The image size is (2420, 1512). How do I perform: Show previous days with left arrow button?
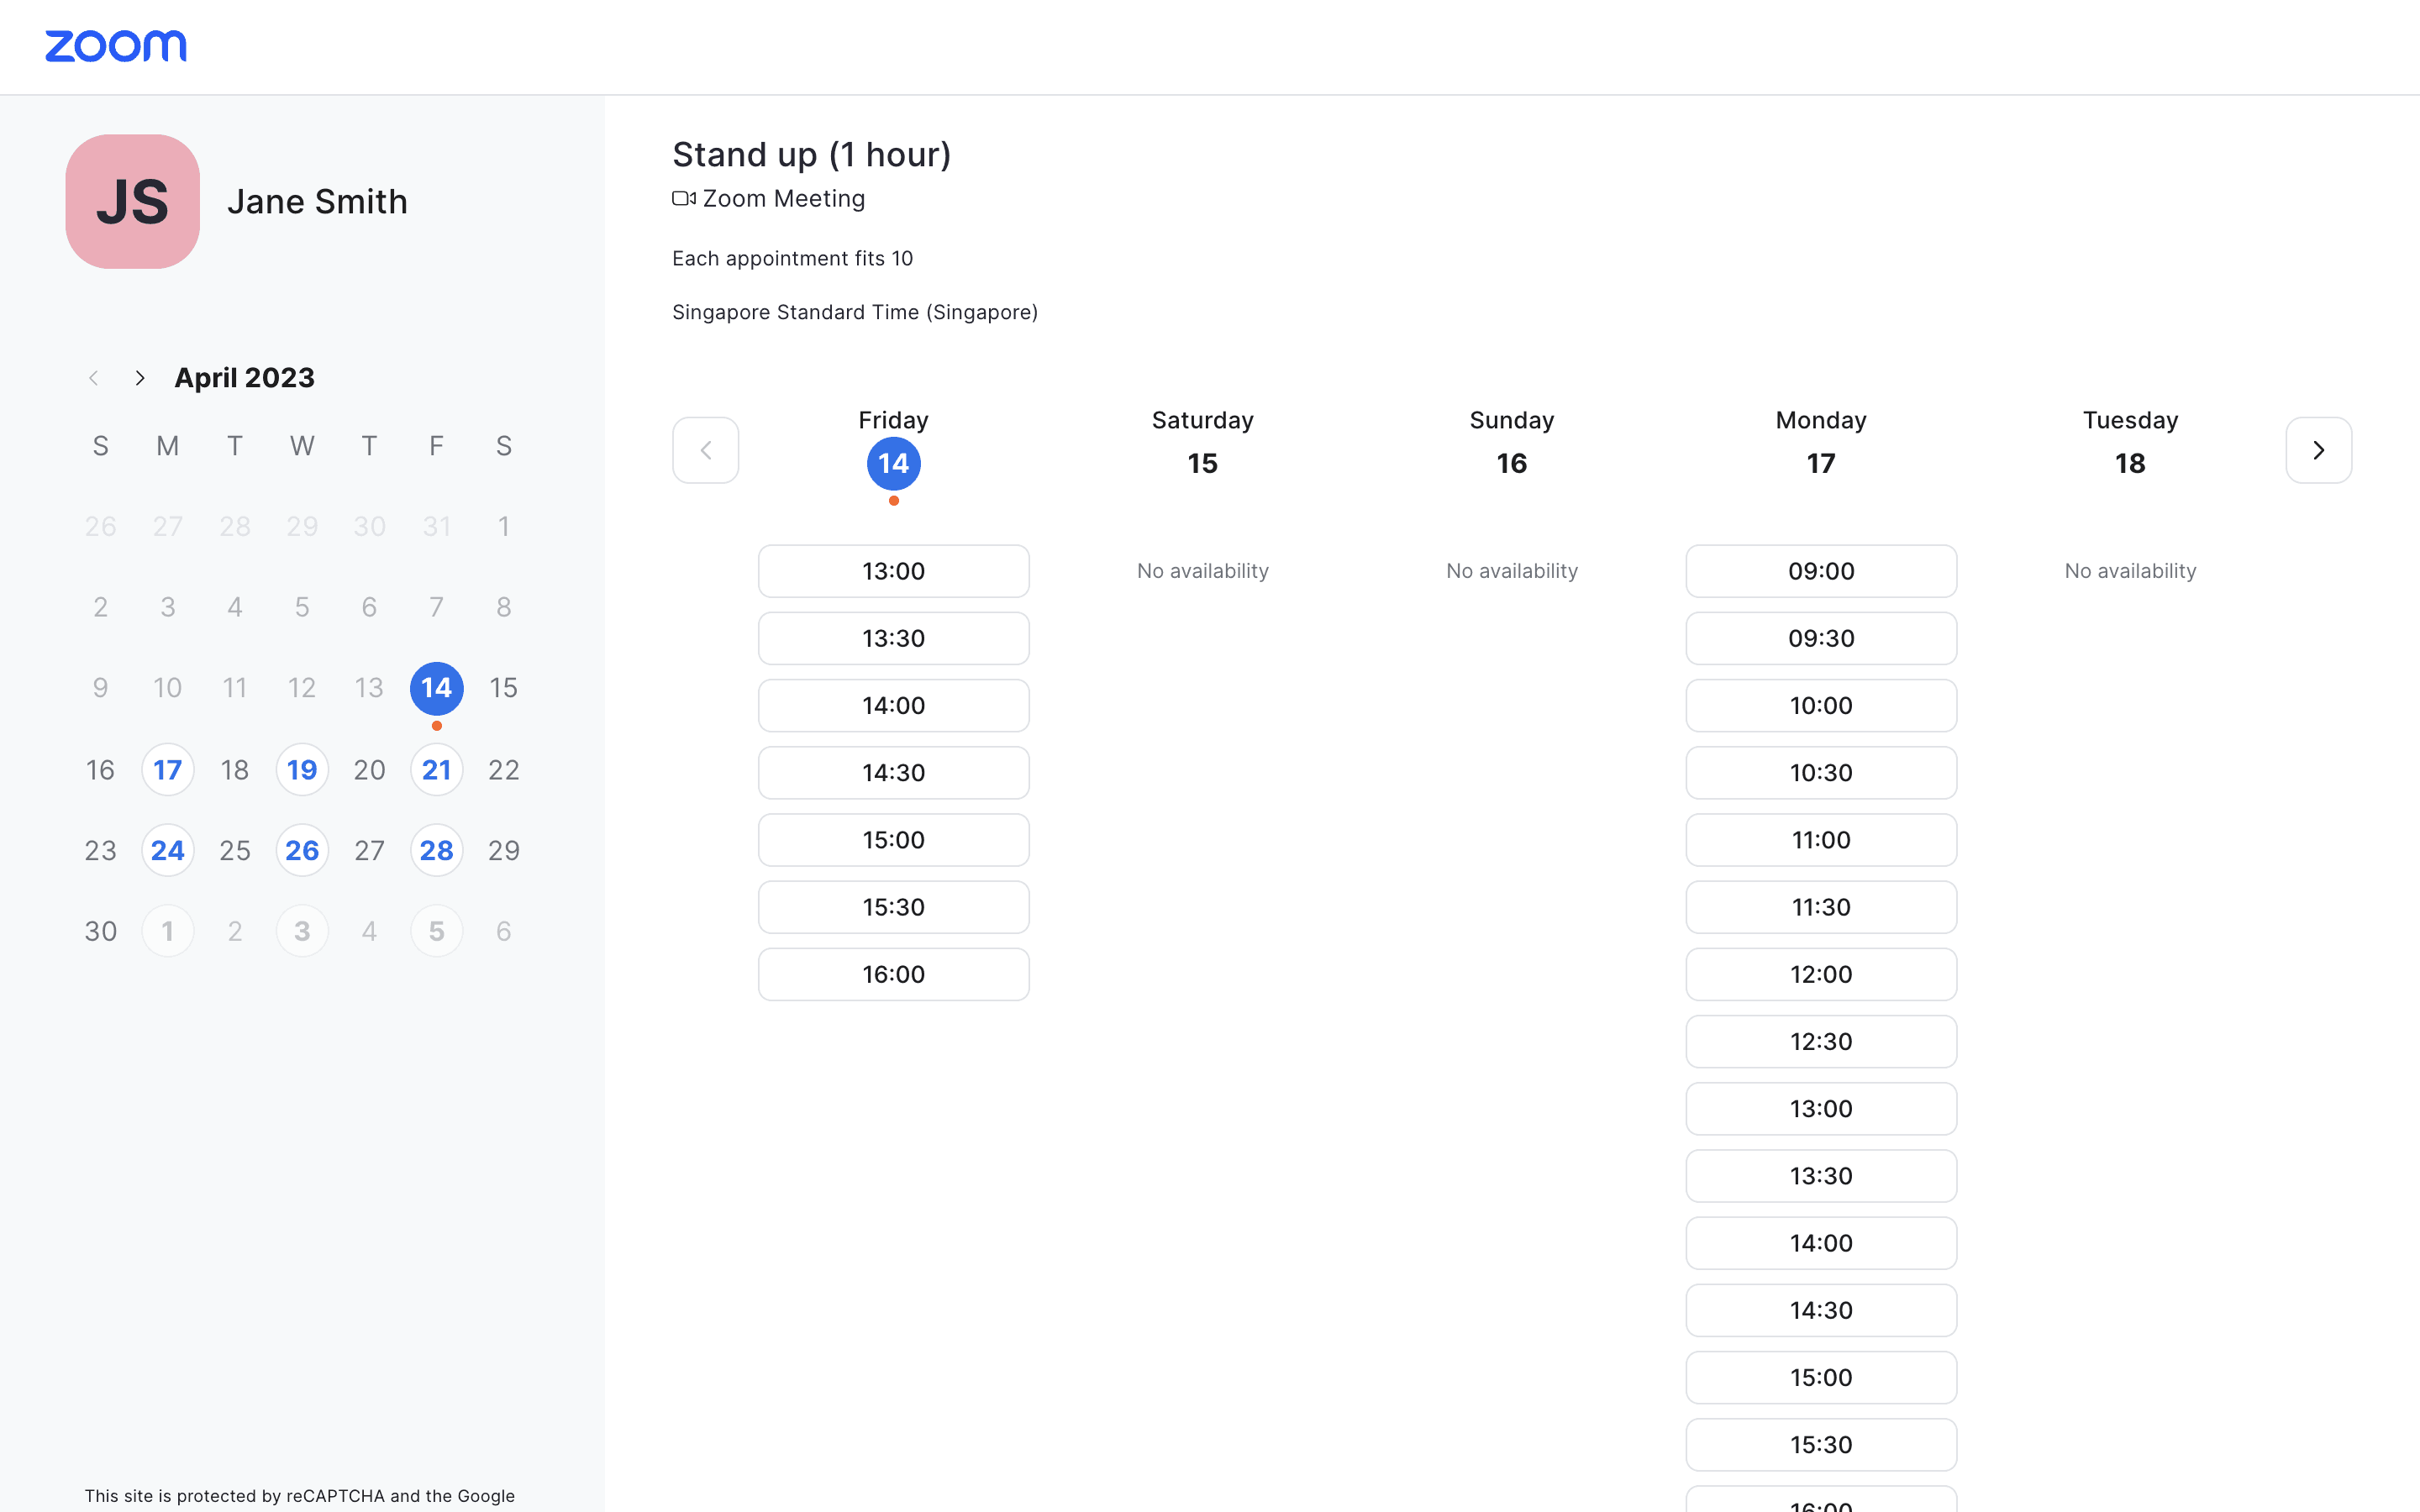tap(706, 450)
